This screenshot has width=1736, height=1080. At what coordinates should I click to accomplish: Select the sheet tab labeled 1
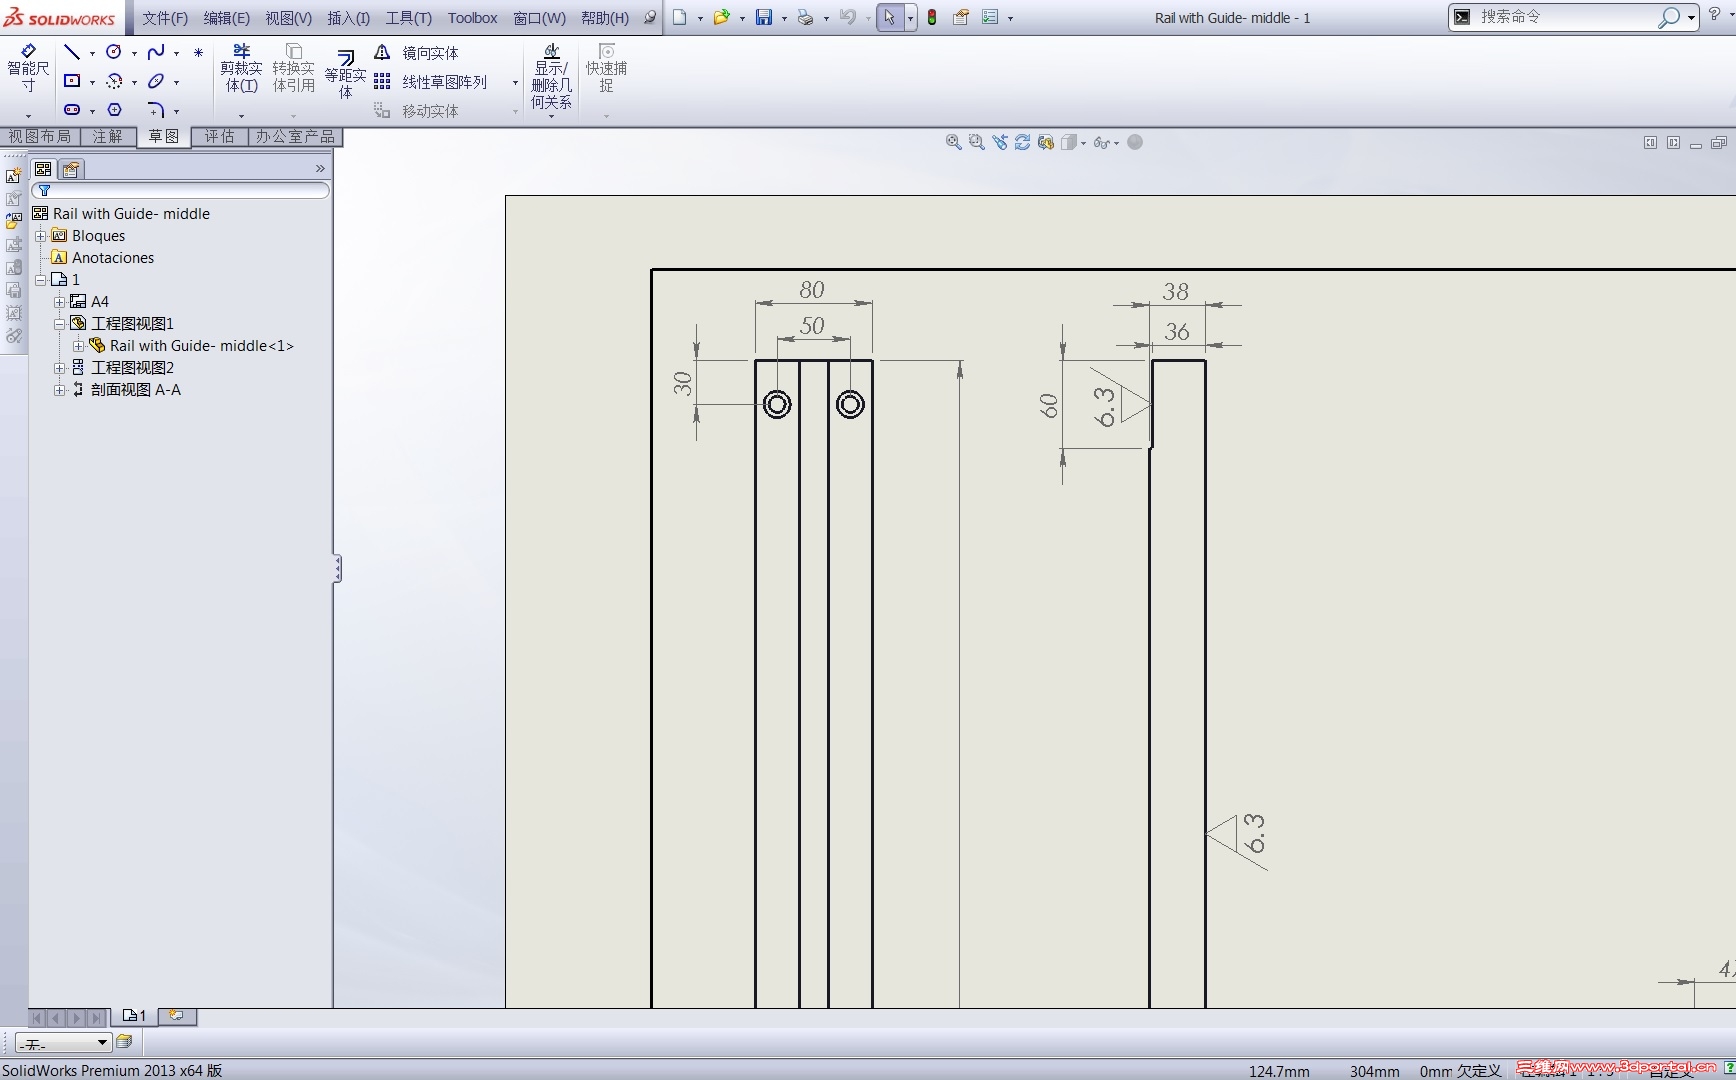[134, 1016]
